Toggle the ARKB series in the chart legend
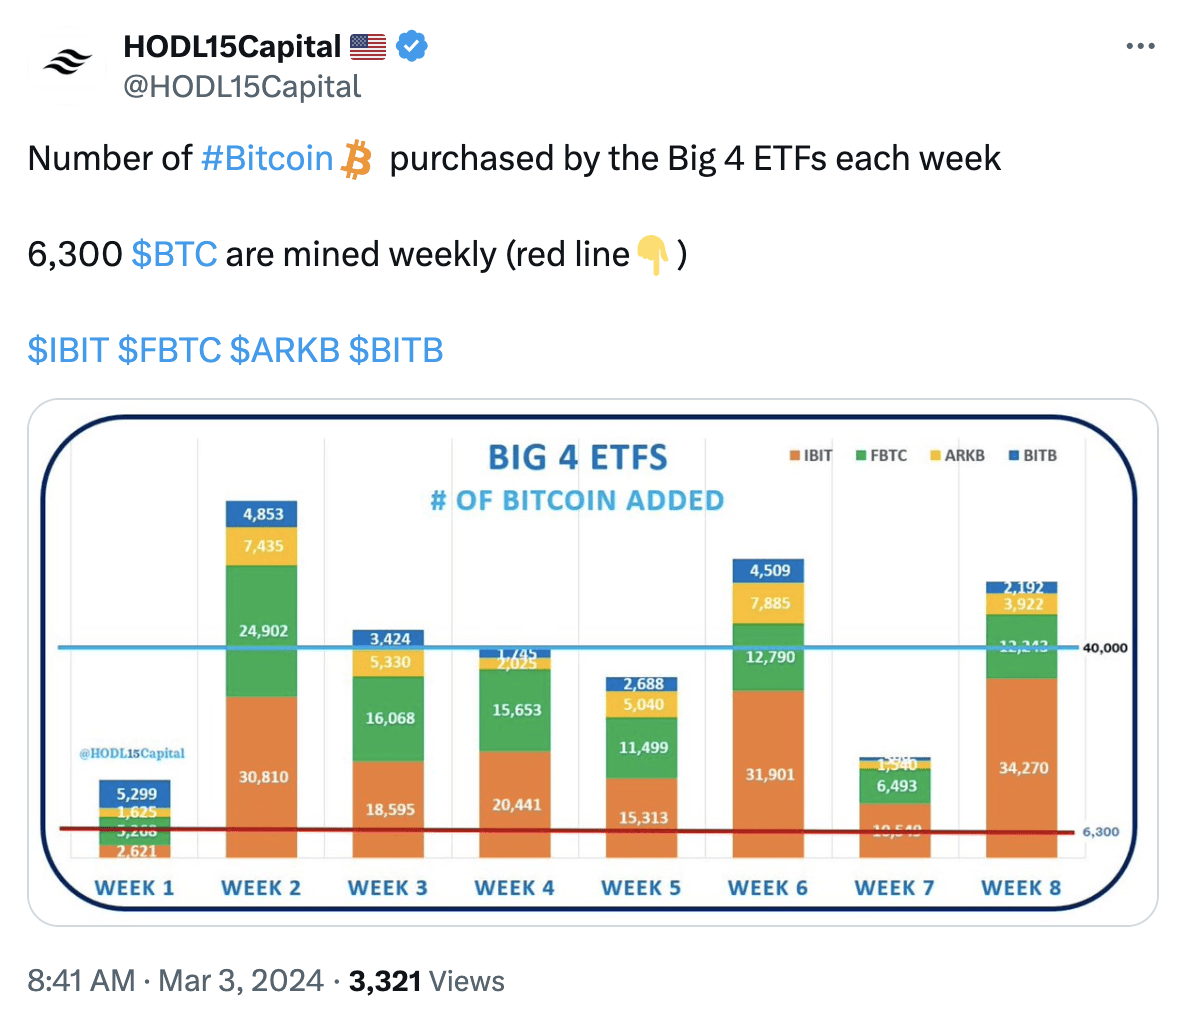Image resolution: width=1180 pixels, height=1020 pixels. click(x=956, y=455)
